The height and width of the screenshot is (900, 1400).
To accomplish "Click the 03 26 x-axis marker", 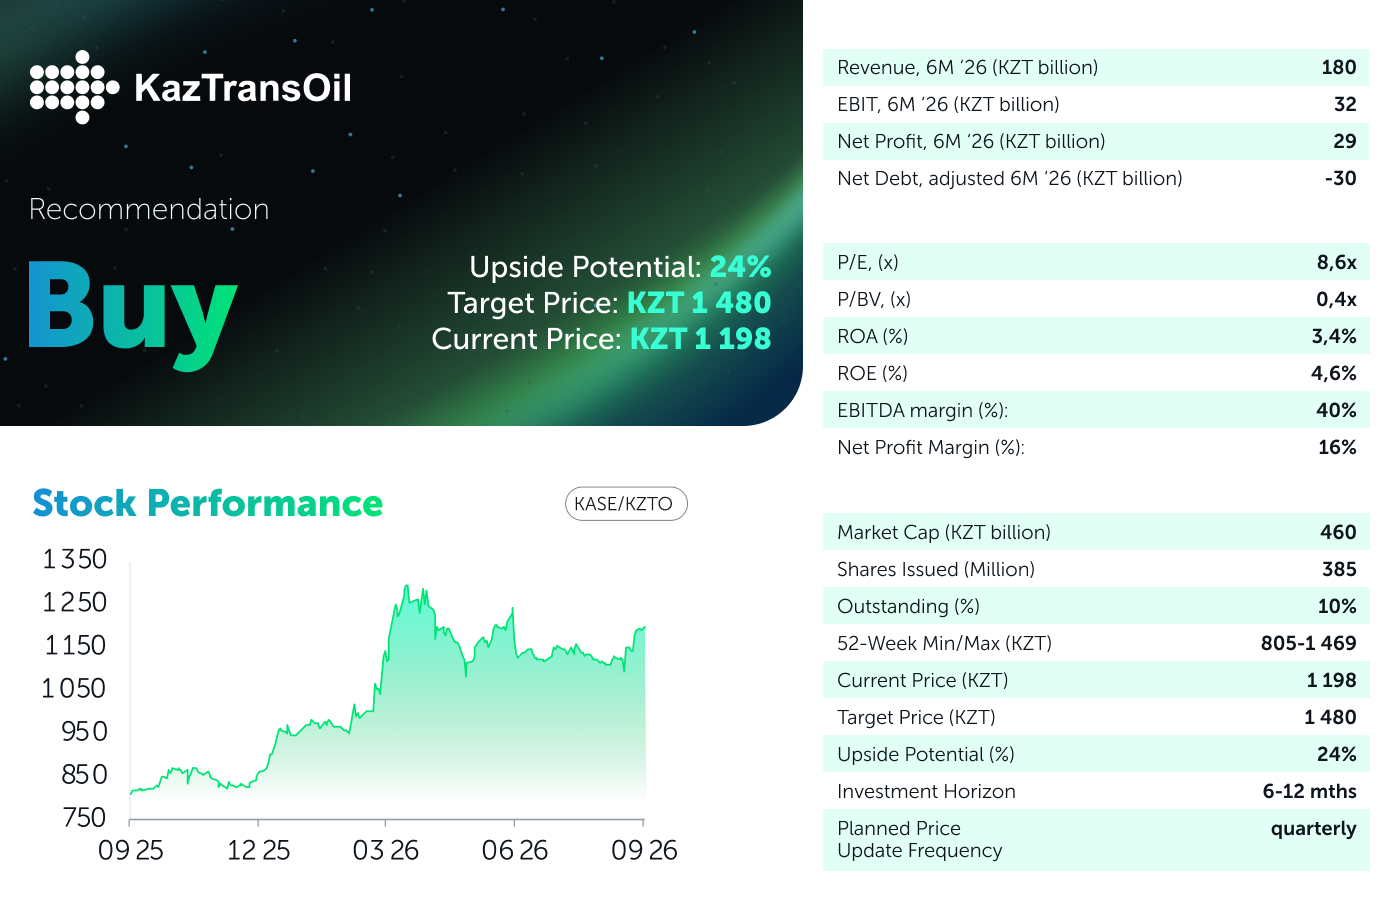I will point(386,850).
